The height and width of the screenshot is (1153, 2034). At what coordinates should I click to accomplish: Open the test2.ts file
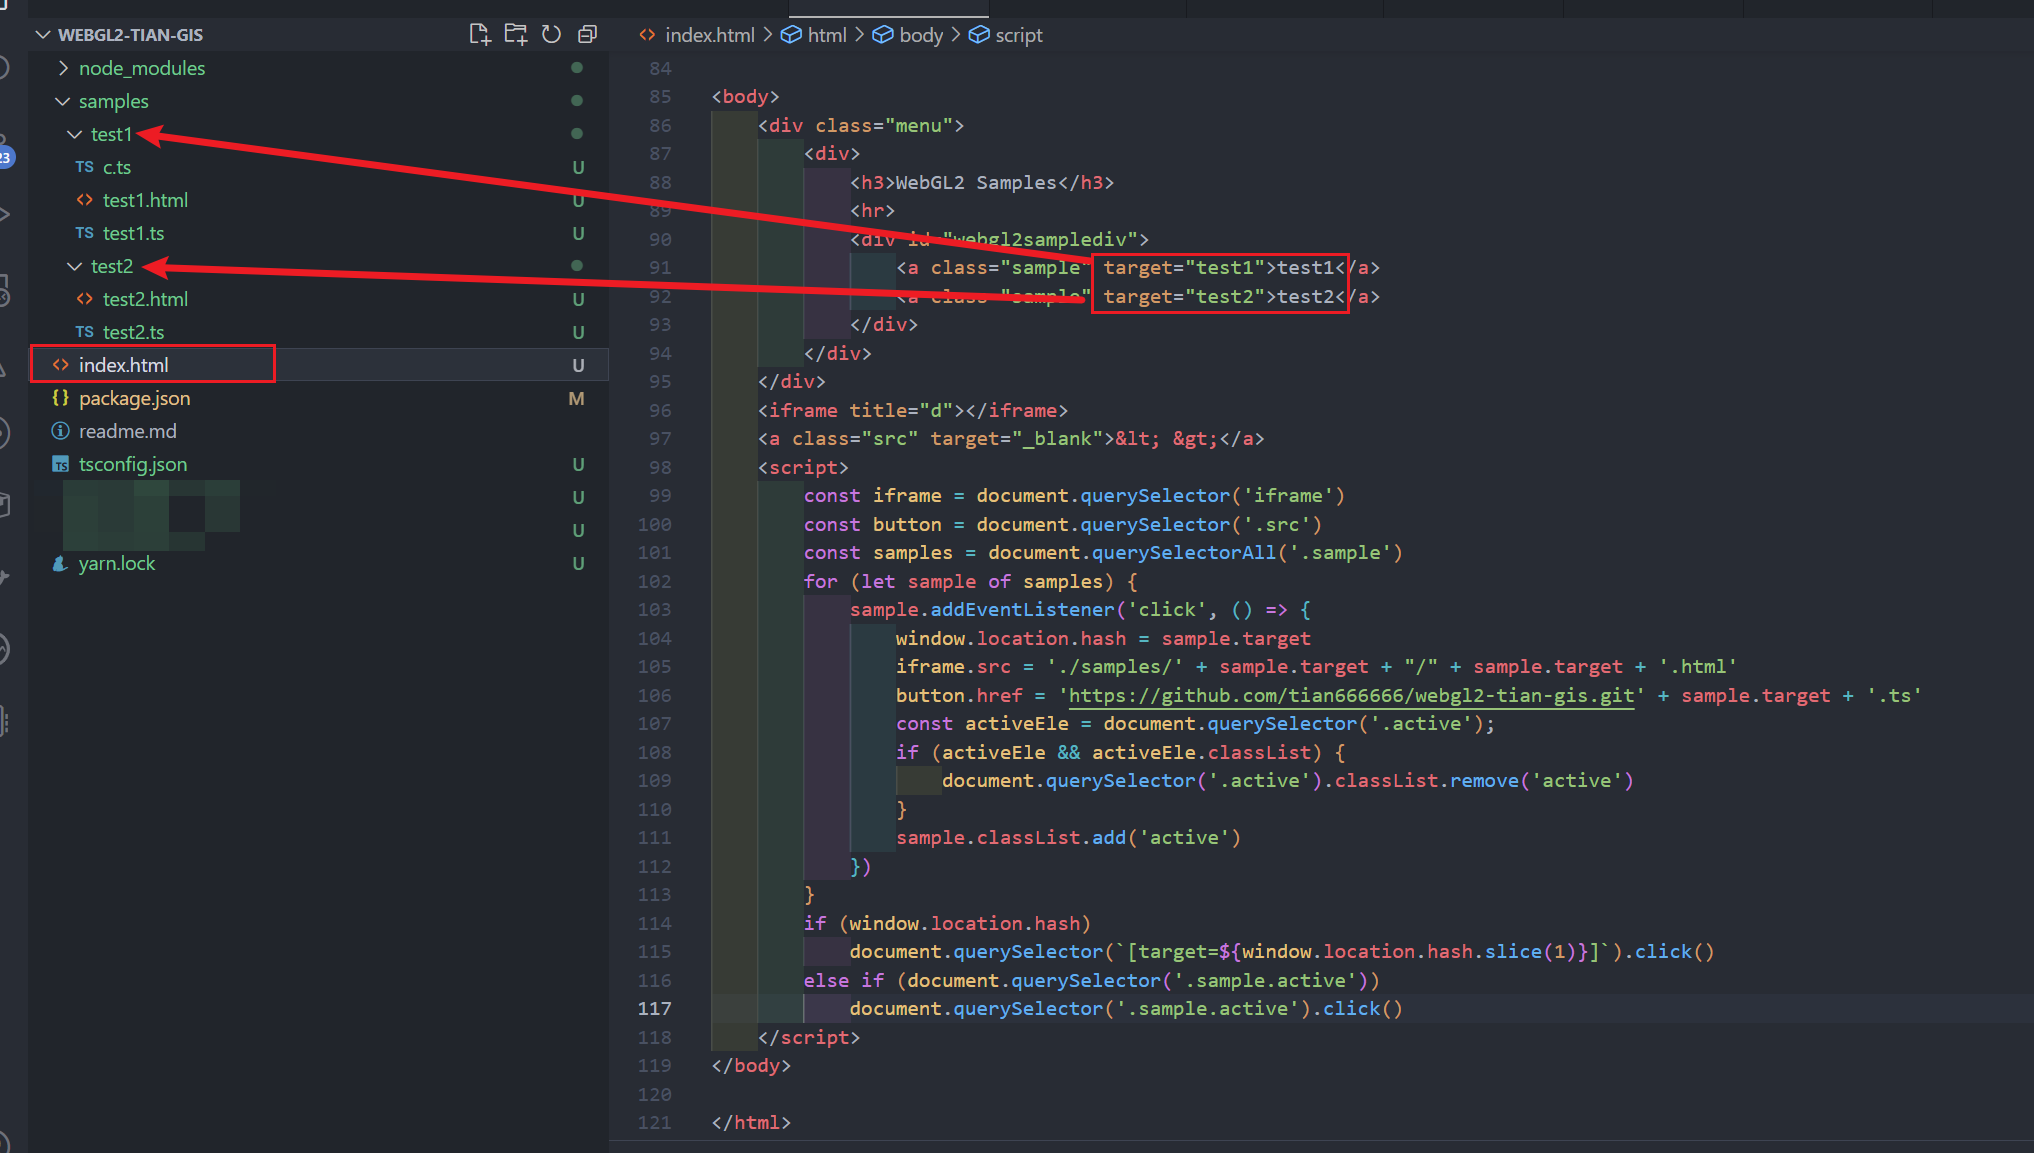(133, 332)
